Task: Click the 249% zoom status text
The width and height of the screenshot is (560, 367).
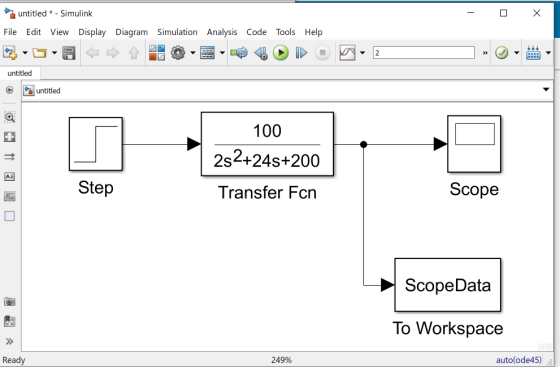Action: click(x=281, y=360)
